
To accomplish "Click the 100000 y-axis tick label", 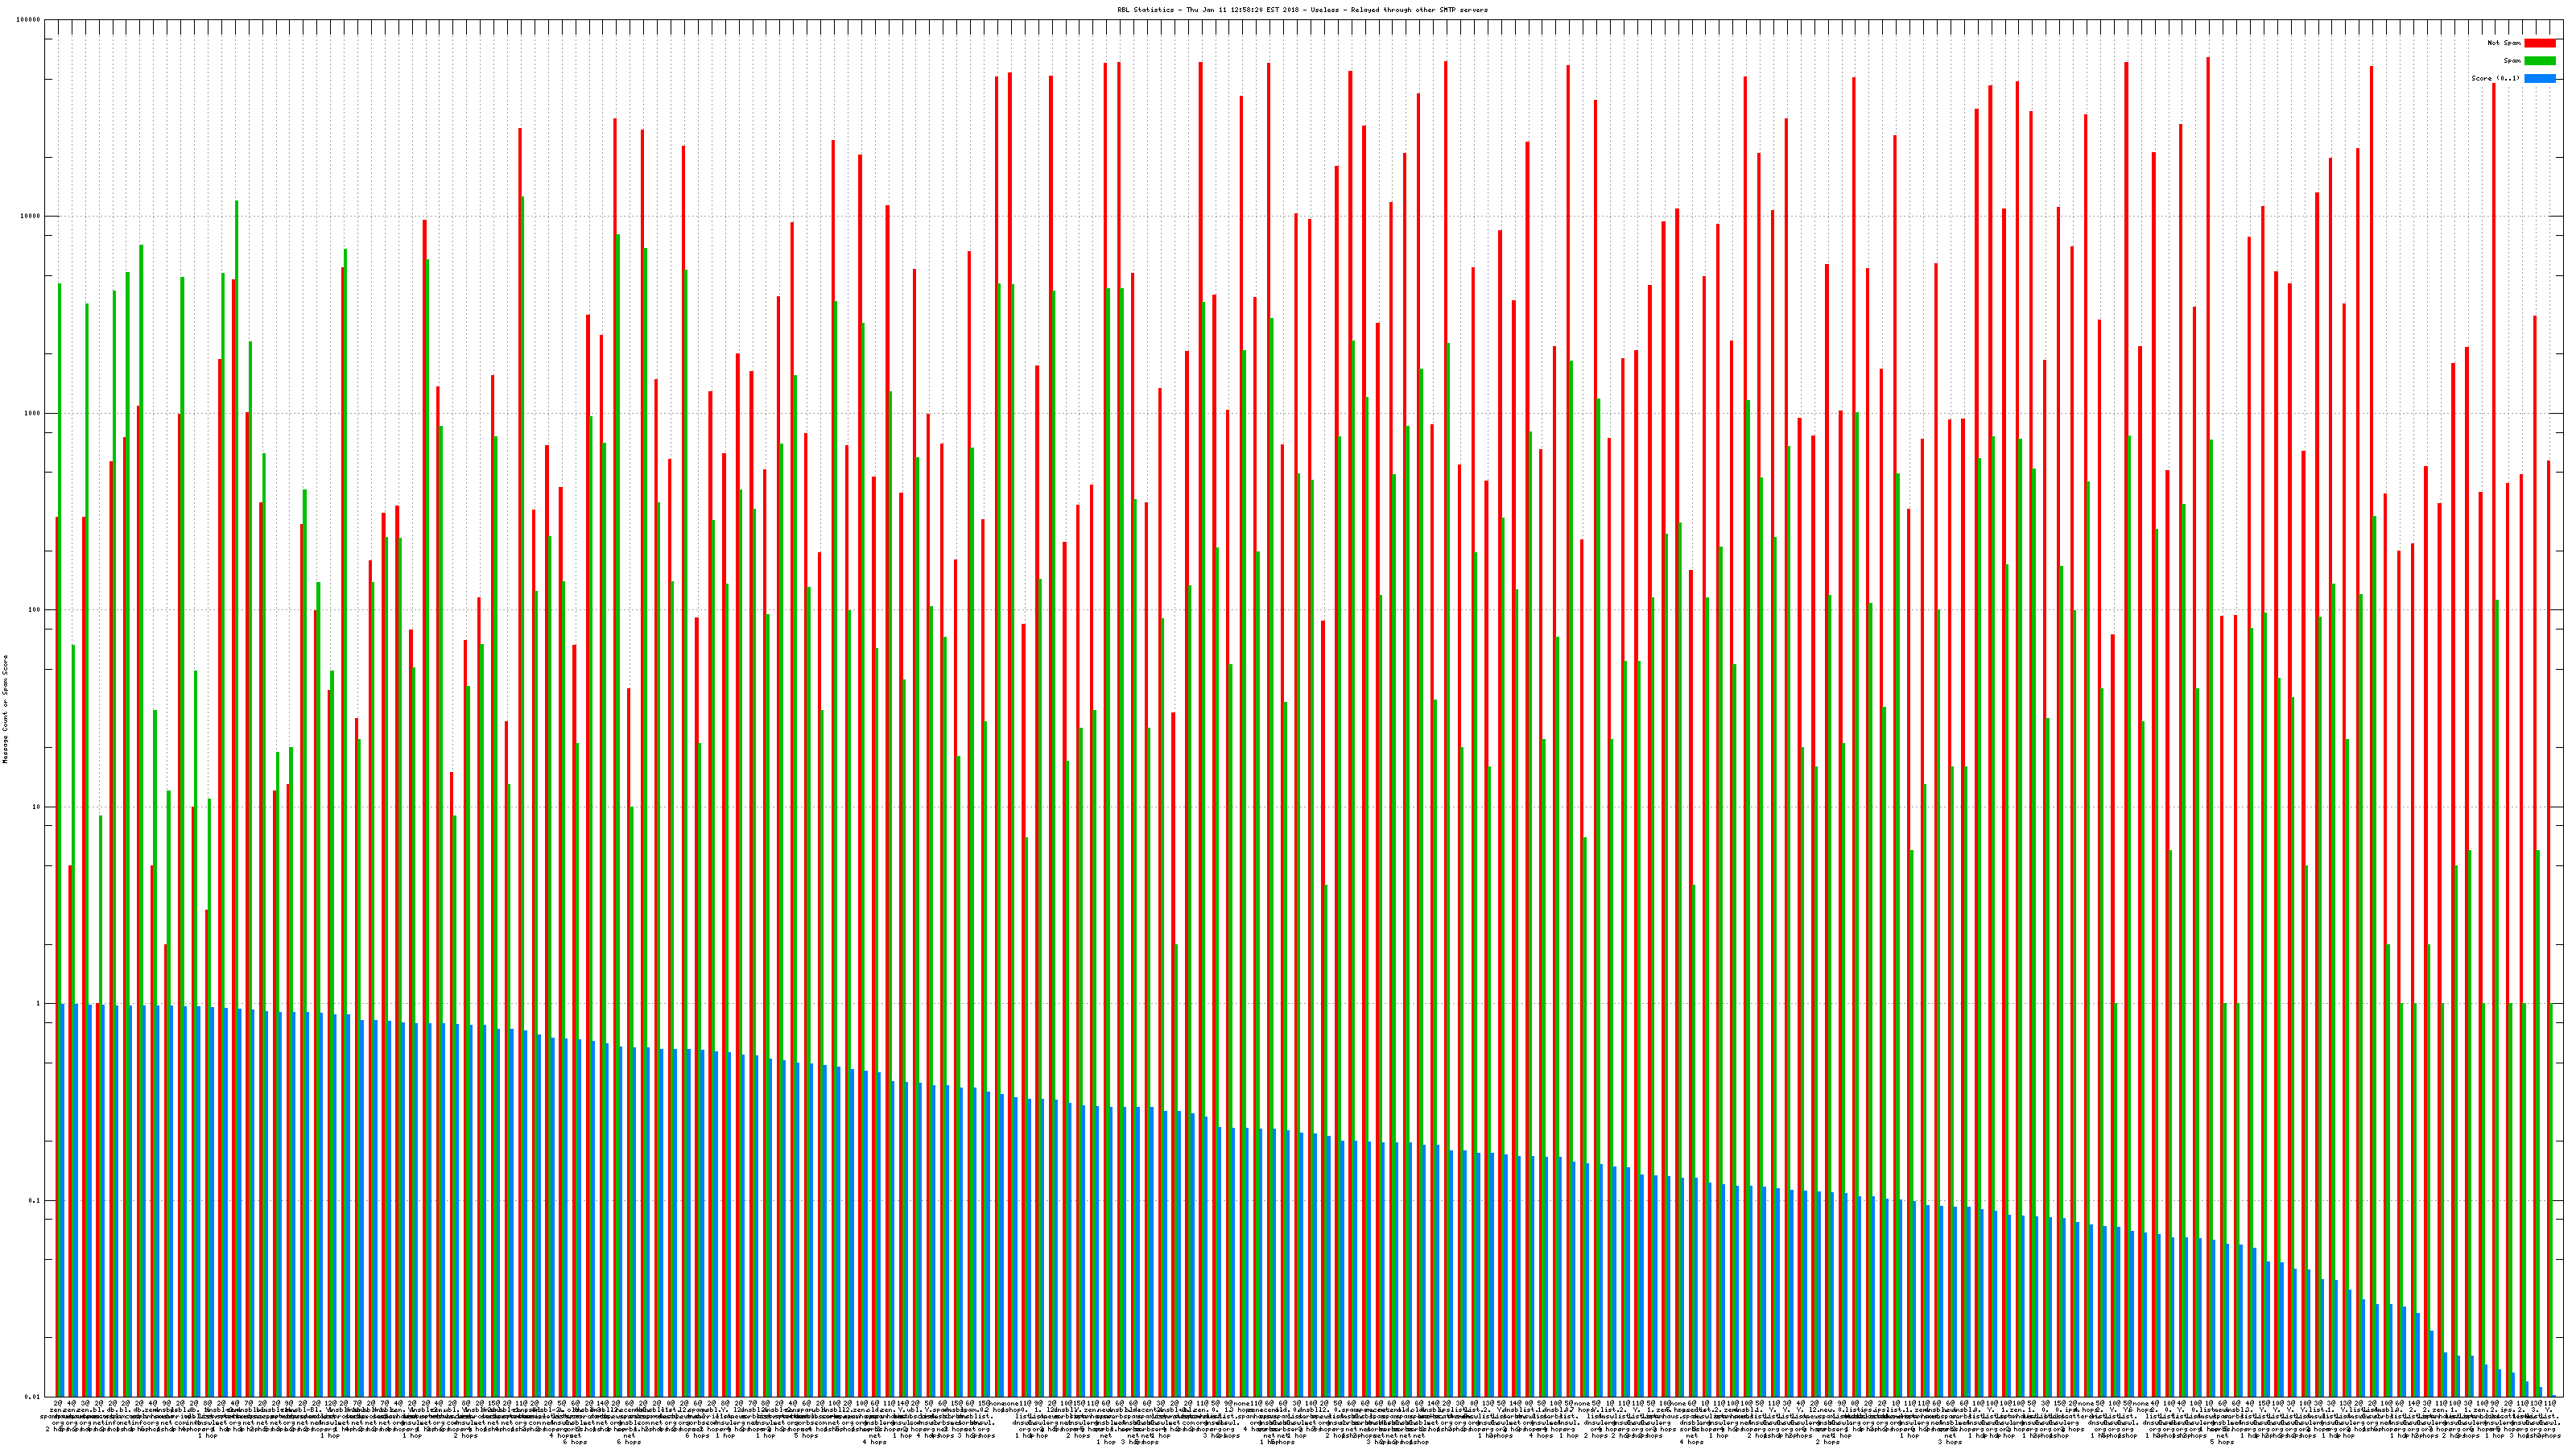I will [x=29, y=20].
